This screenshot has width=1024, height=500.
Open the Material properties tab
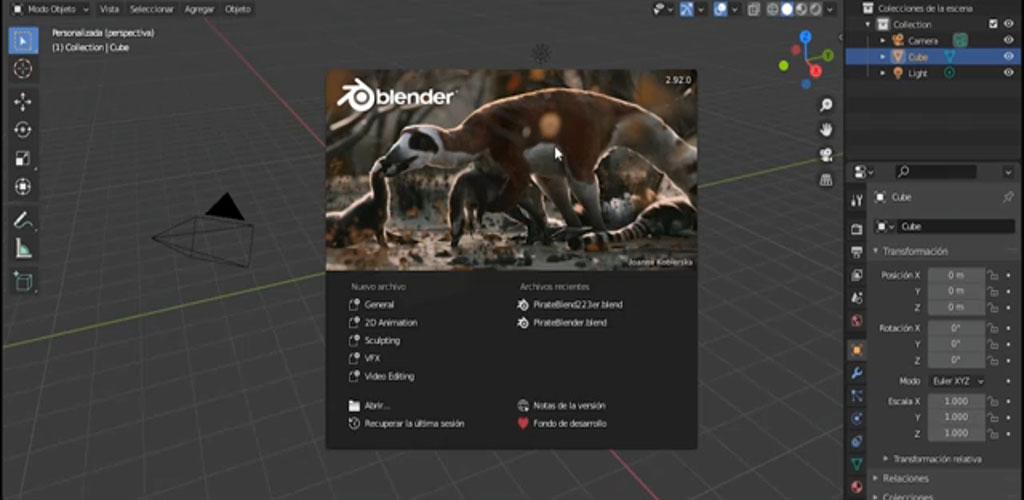[x=857, y=486]
